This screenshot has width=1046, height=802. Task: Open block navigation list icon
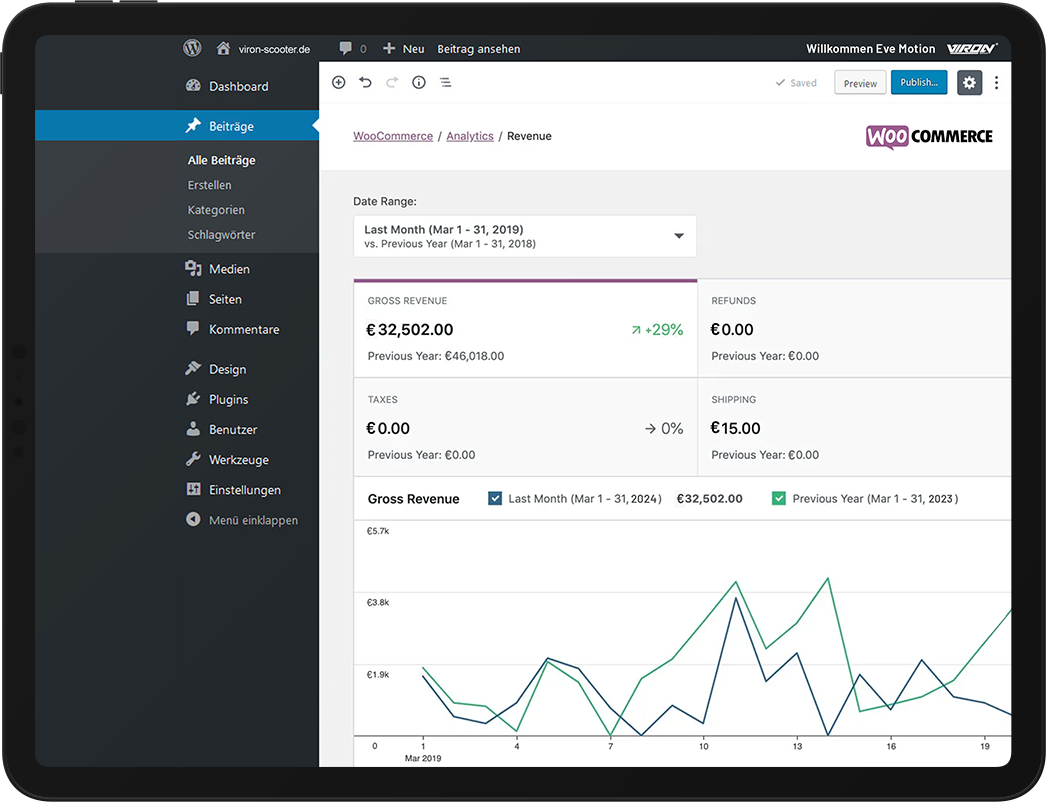(x=446, y=82)
